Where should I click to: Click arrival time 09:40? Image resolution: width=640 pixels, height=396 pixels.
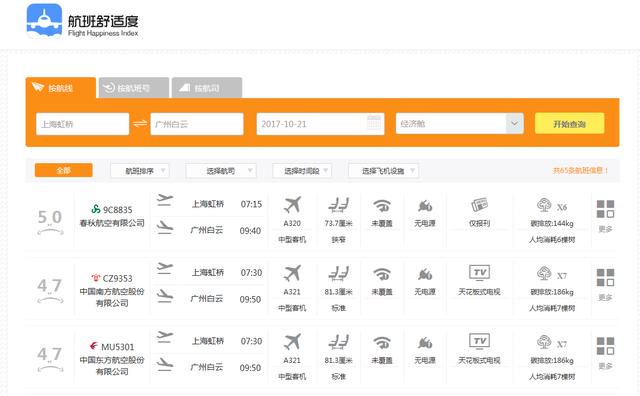pos(250,231)
